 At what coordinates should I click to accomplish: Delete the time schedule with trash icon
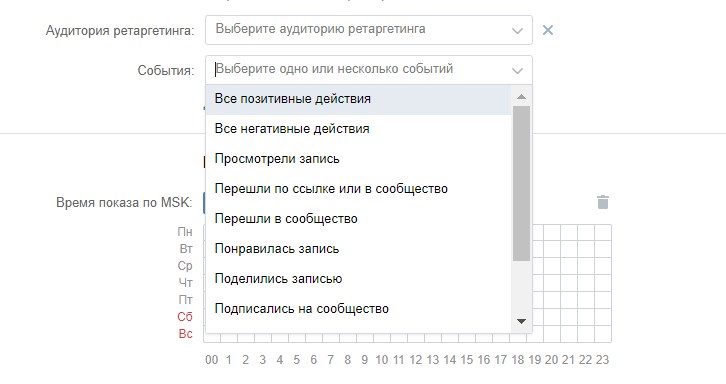point(602,202)
